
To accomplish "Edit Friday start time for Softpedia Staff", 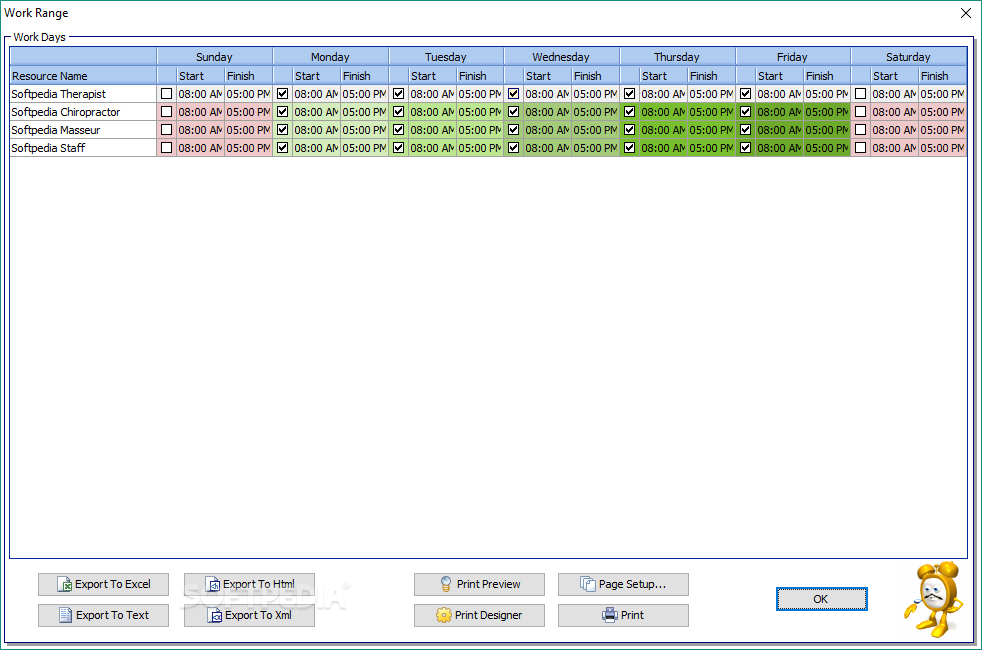I will (x=779, y=148).
